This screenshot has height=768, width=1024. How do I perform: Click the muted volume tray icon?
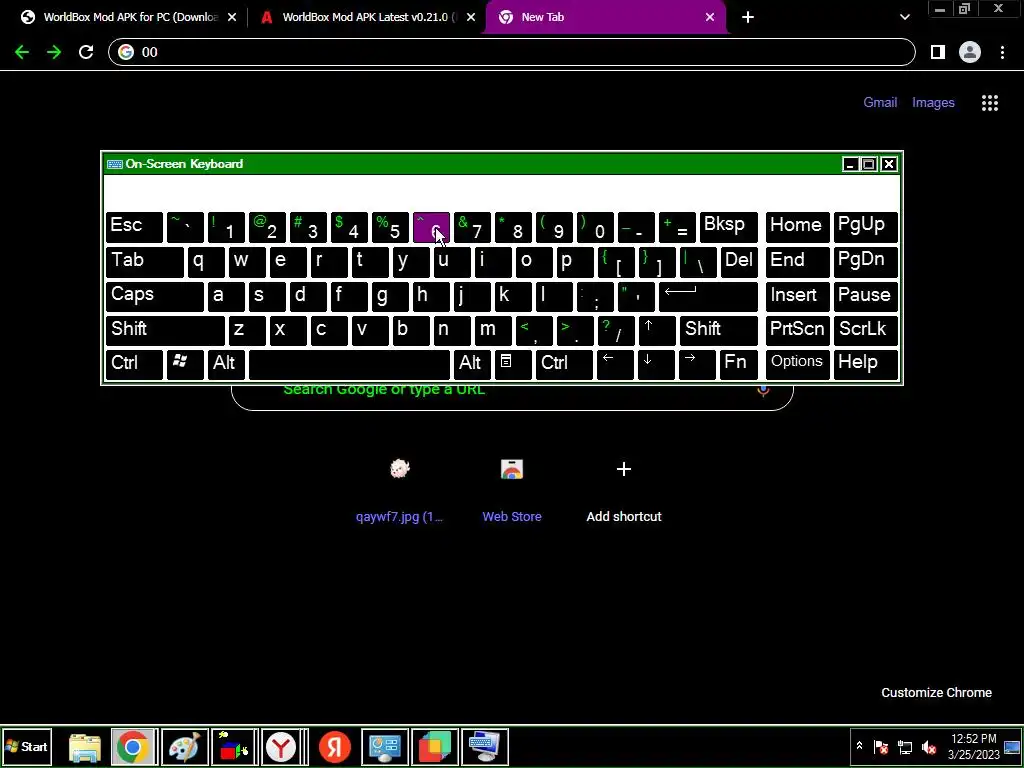click(928, 746)
